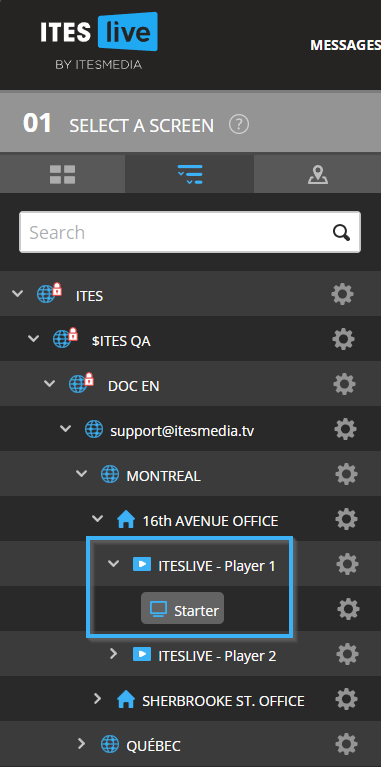Click the locked globe icon beside $ITES QA

click(66, 338)
